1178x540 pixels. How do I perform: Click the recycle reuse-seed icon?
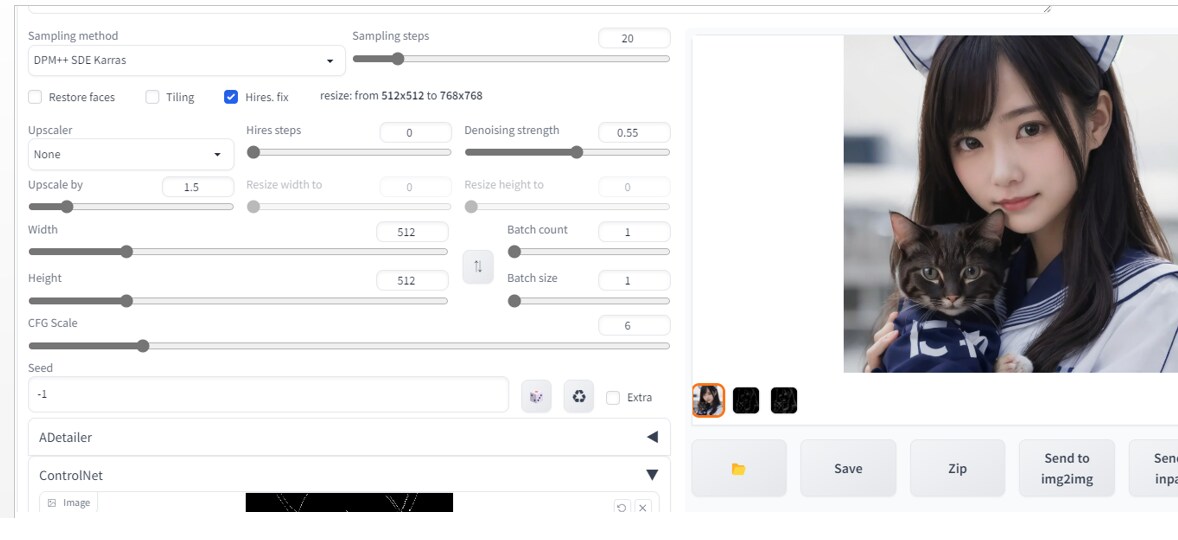click(578, 396)
